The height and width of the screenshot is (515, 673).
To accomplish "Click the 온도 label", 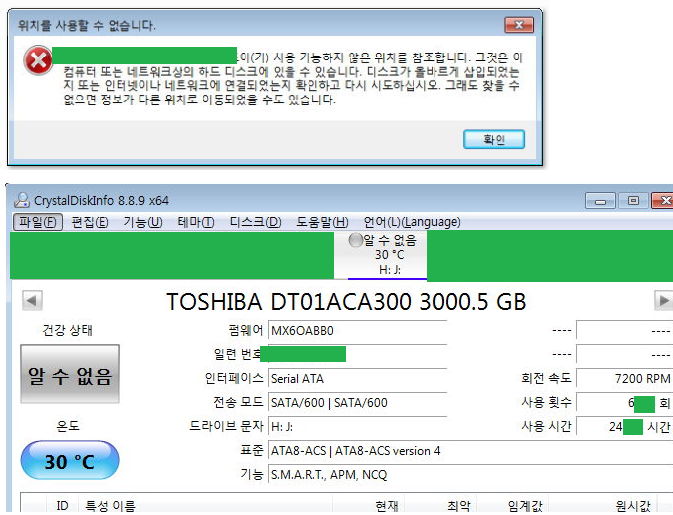I will click(68, 426).
